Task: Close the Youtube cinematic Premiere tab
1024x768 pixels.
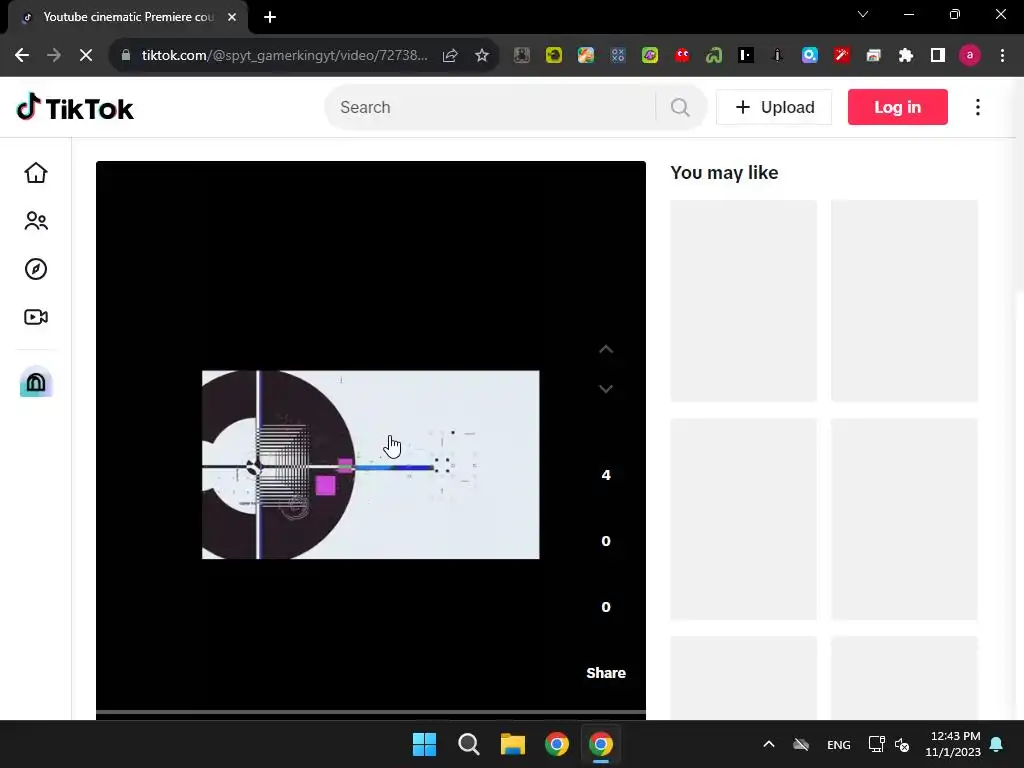Action: click(232, 17)
